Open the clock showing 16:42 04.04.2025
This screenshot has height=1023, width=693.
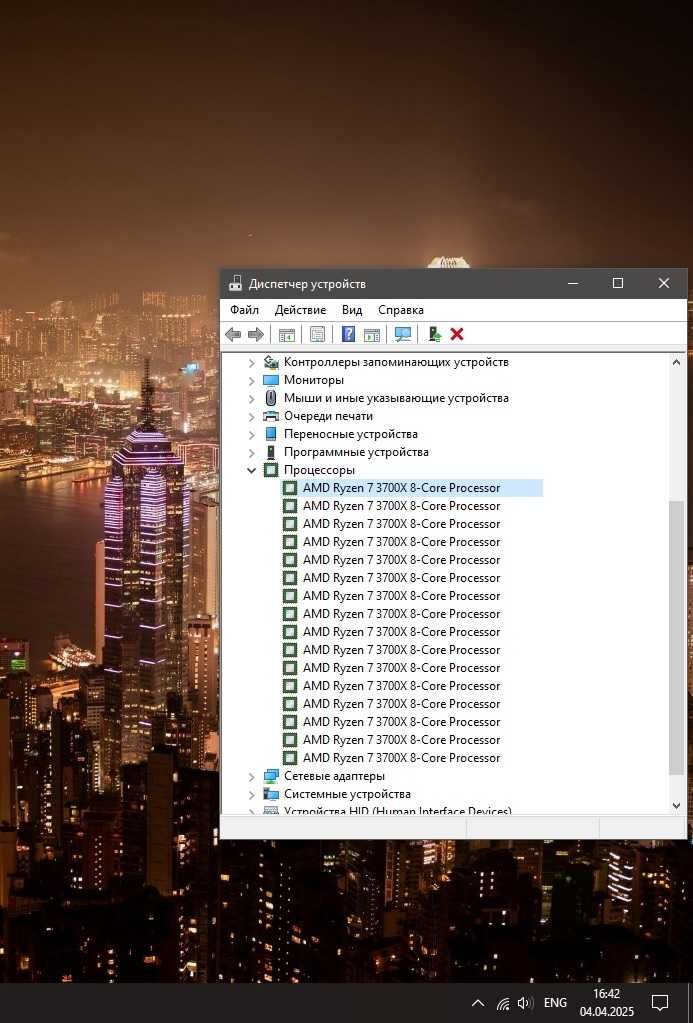tap(606, 1003)
